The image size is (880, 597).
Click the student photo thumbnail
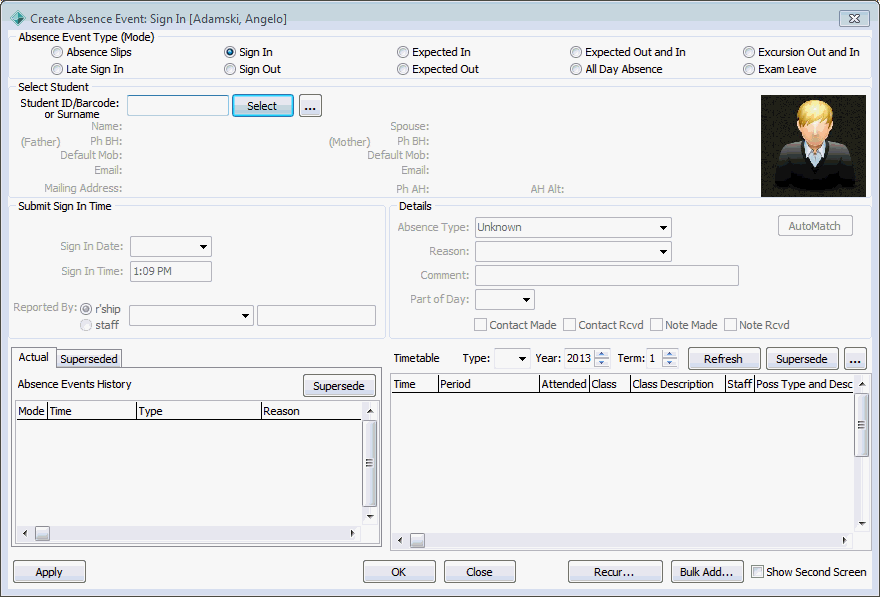813,146
